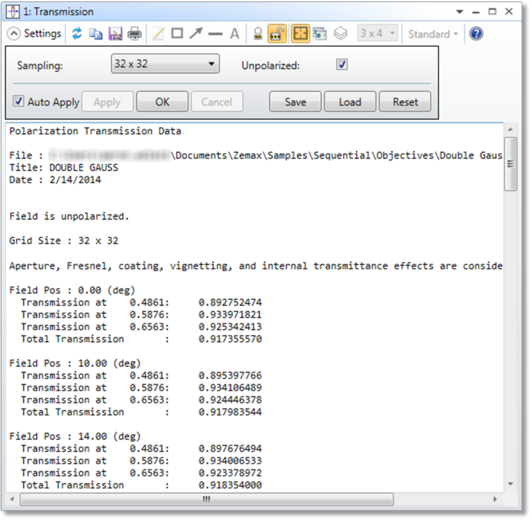532x520 pixels.
Task: Click the clone window icon
Action: pos(320,34)
